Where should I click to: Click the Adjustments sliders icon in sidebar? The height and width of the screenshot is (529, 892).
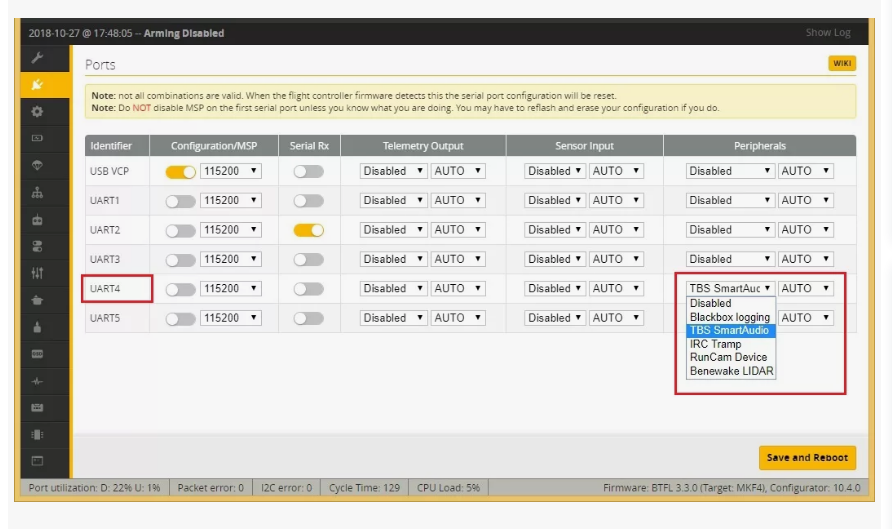coord(38,272)
